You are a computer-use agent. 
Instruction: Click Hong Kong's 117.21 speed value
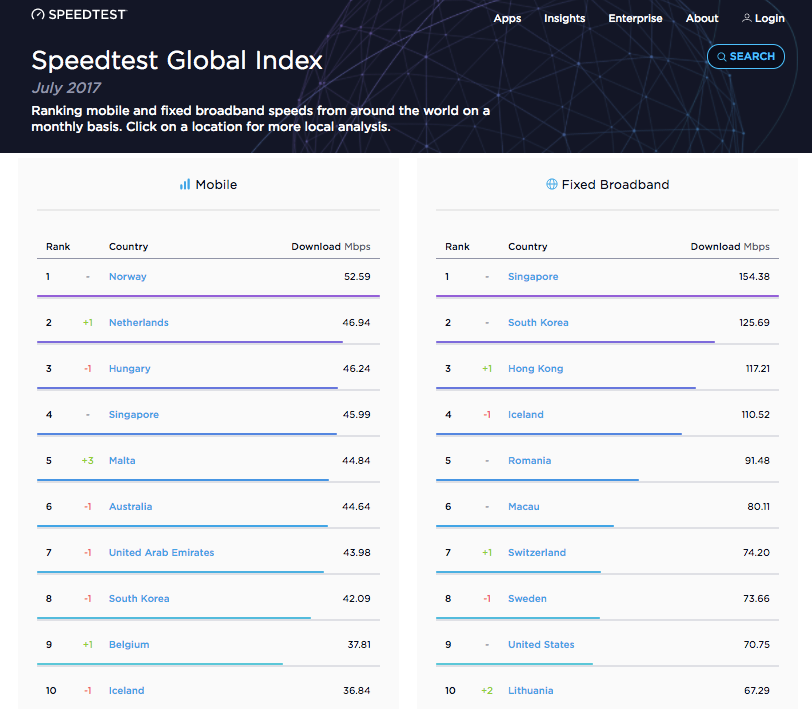pyautogui.click(x=758, y=369)
